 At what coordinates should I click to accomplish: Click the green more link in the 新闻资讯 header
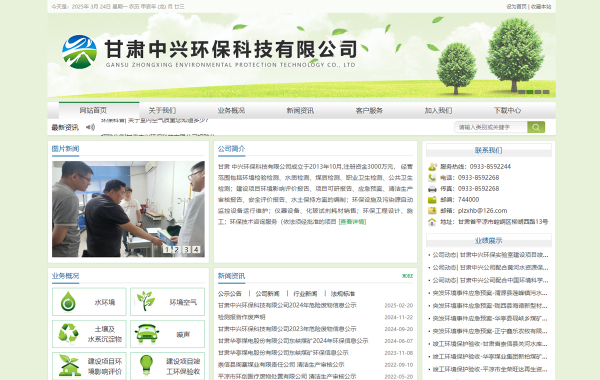click(408, 276)
